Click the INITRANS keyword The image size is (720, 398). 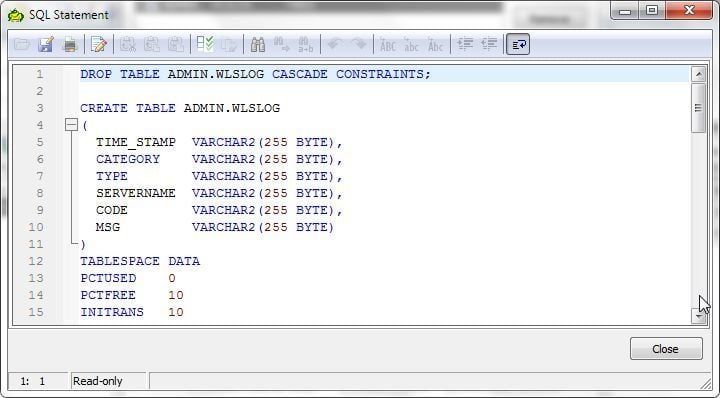112,312
